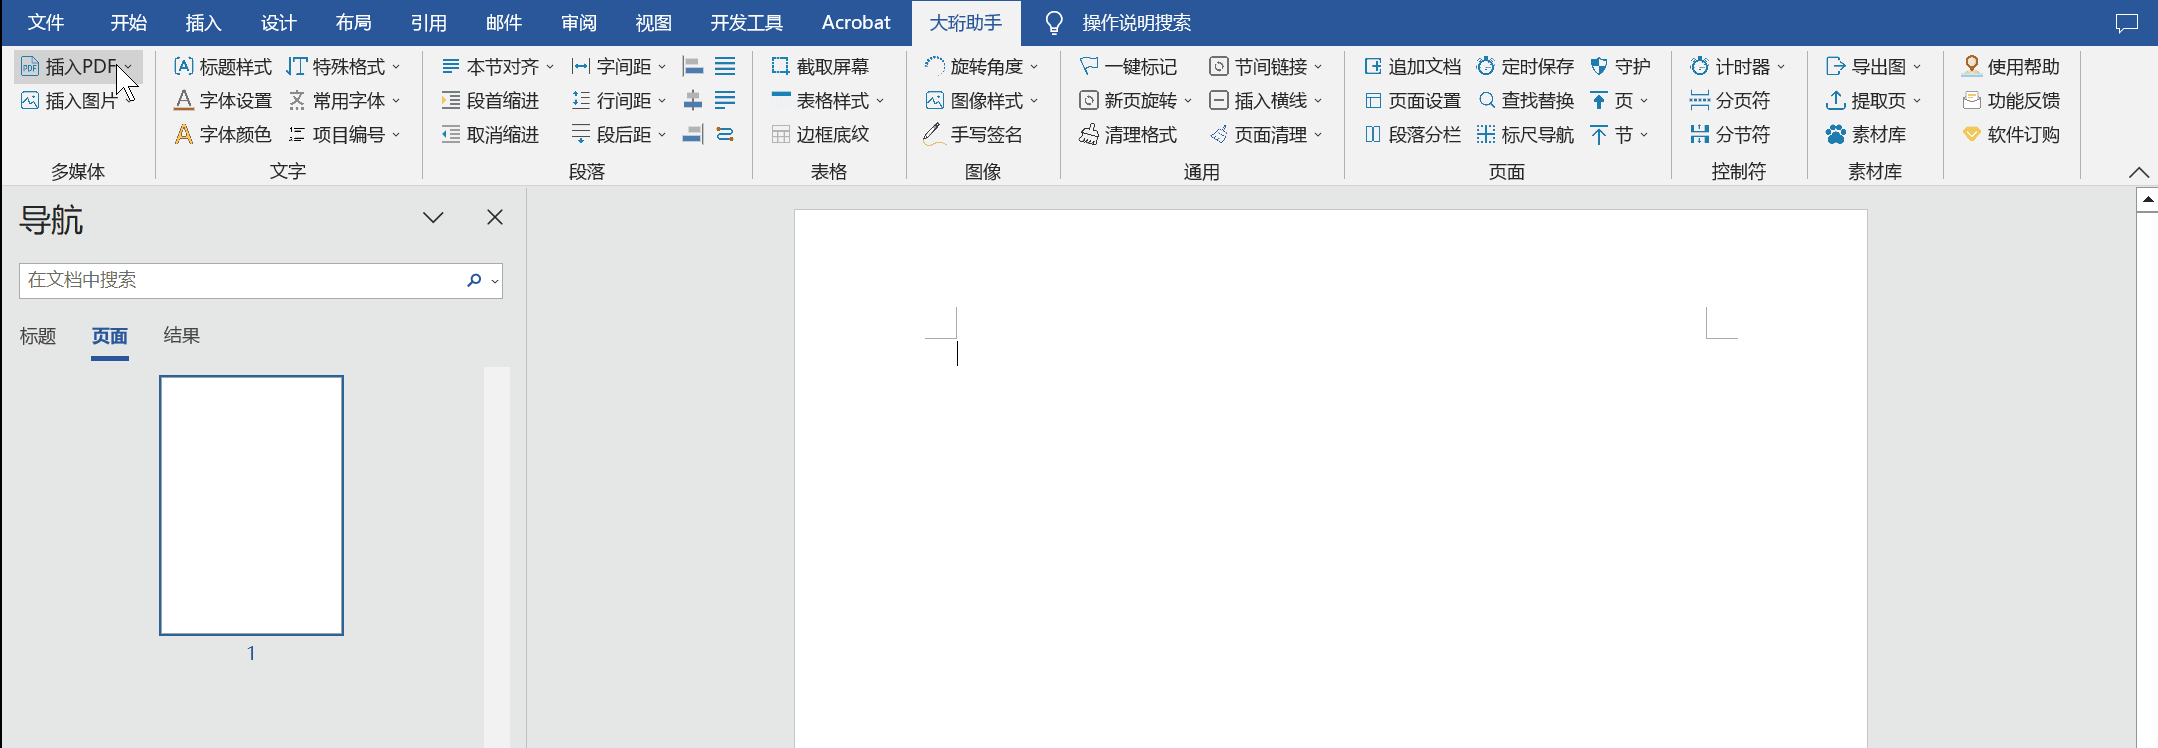Click the justify paragraph icon
This screenshot has height=748, width=2158.
pos(725,67)
